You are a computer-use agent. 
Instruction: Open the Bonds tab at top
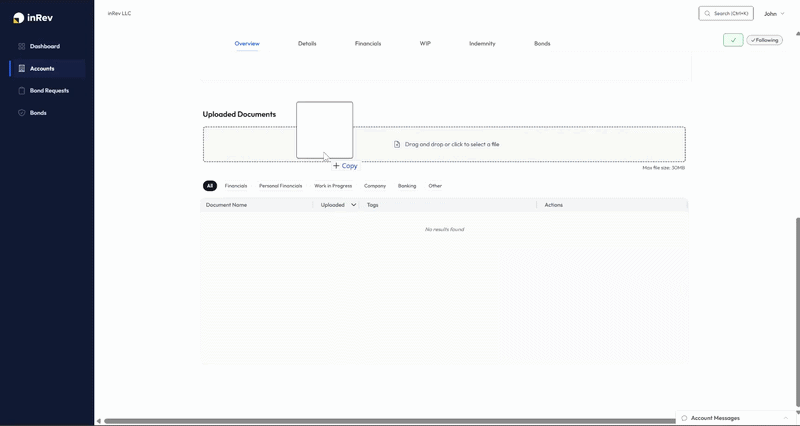pyautogui.click(x=542, y=43)
